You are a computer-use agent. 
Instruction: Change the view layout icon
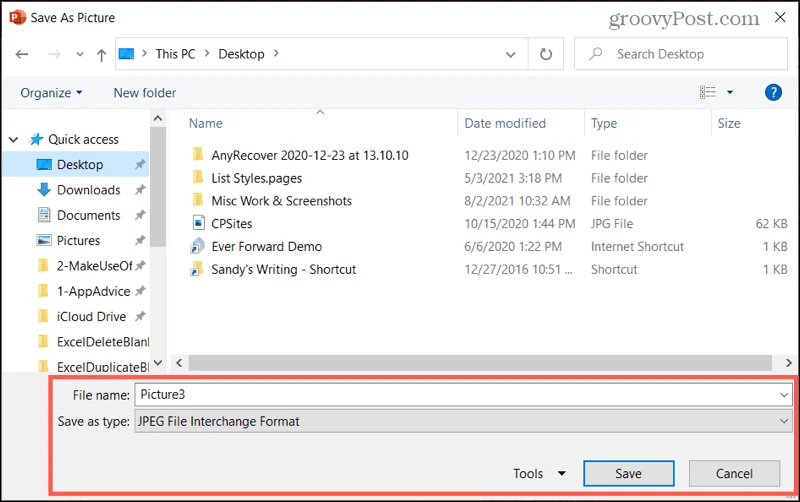(707, 92)
